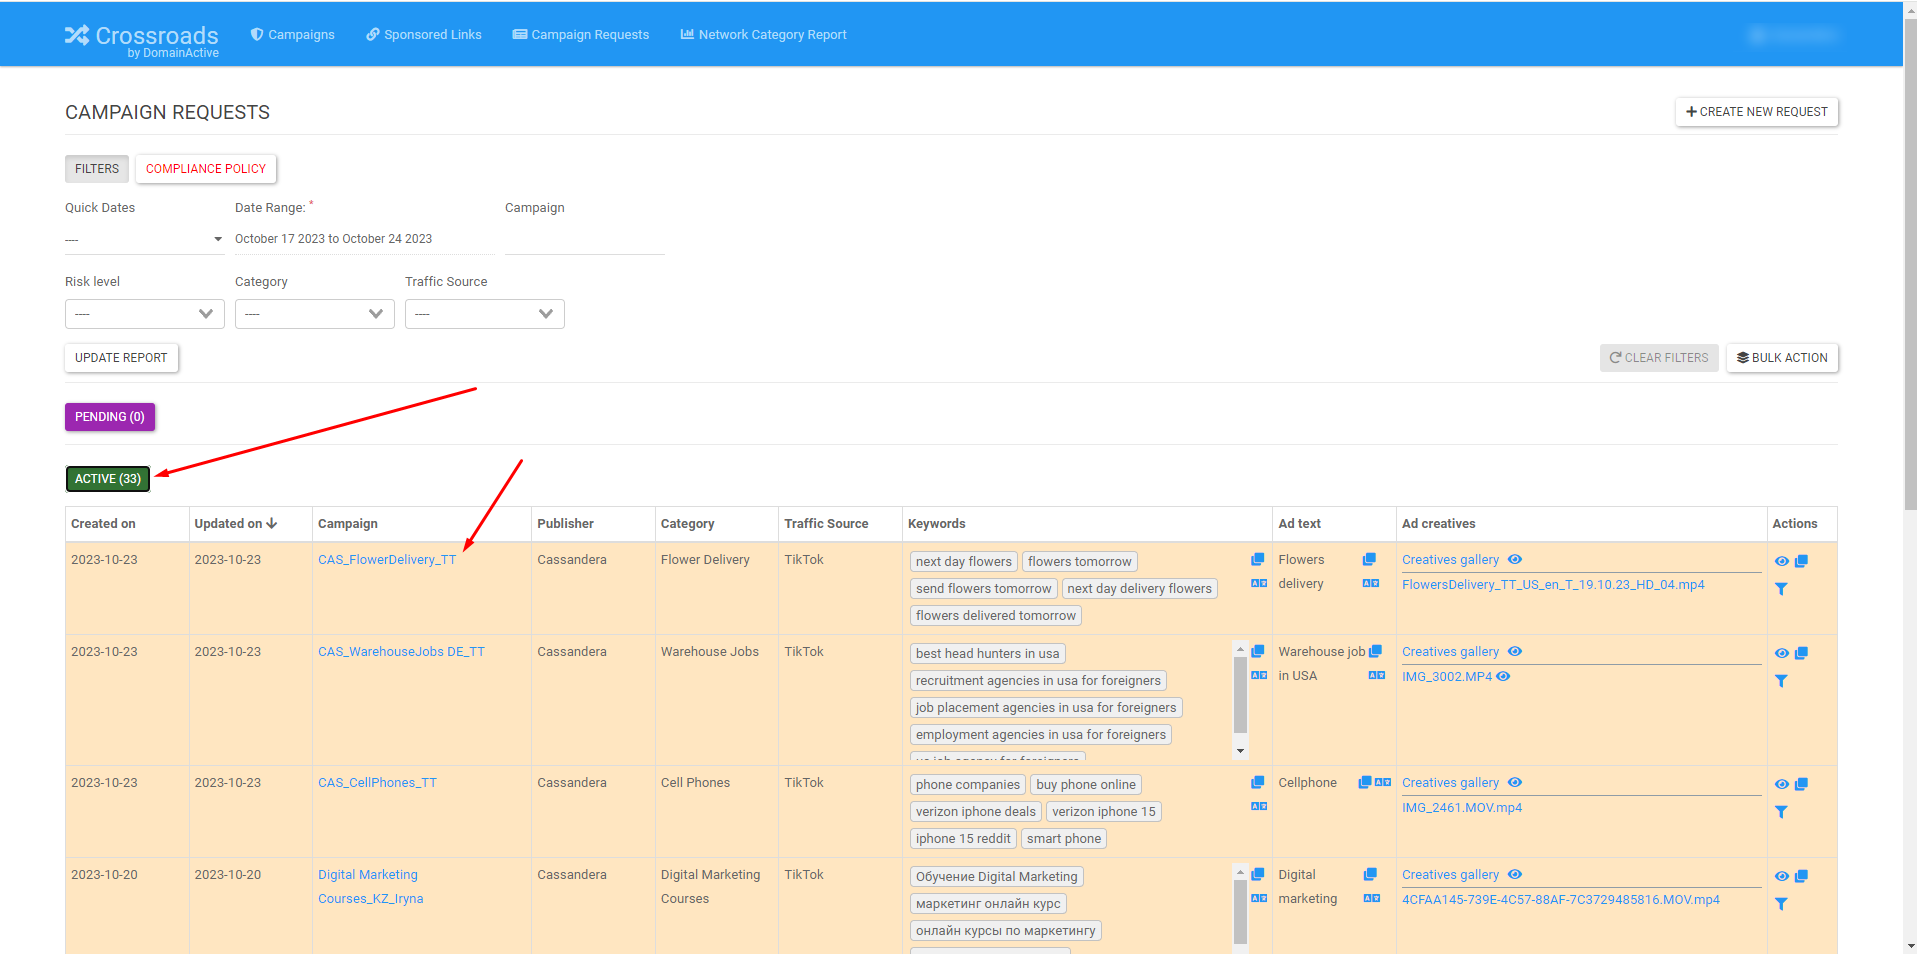Copy keywords in the Digital Marketing Courses row

coord(1258,874)
